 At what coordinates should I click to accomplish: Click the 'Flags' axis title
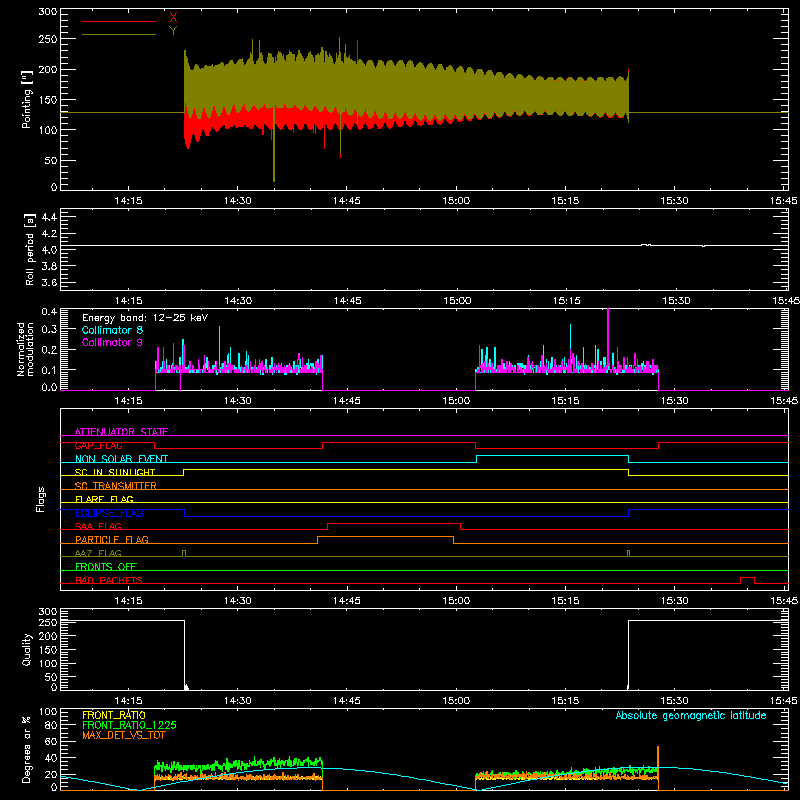(x=40, y=499)
